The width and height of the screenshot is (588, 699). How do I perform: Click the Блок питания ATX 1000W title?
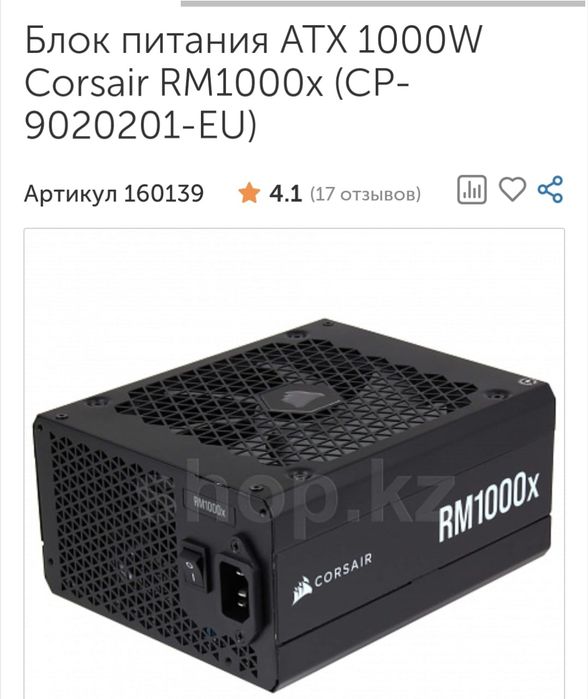point(253,40)
